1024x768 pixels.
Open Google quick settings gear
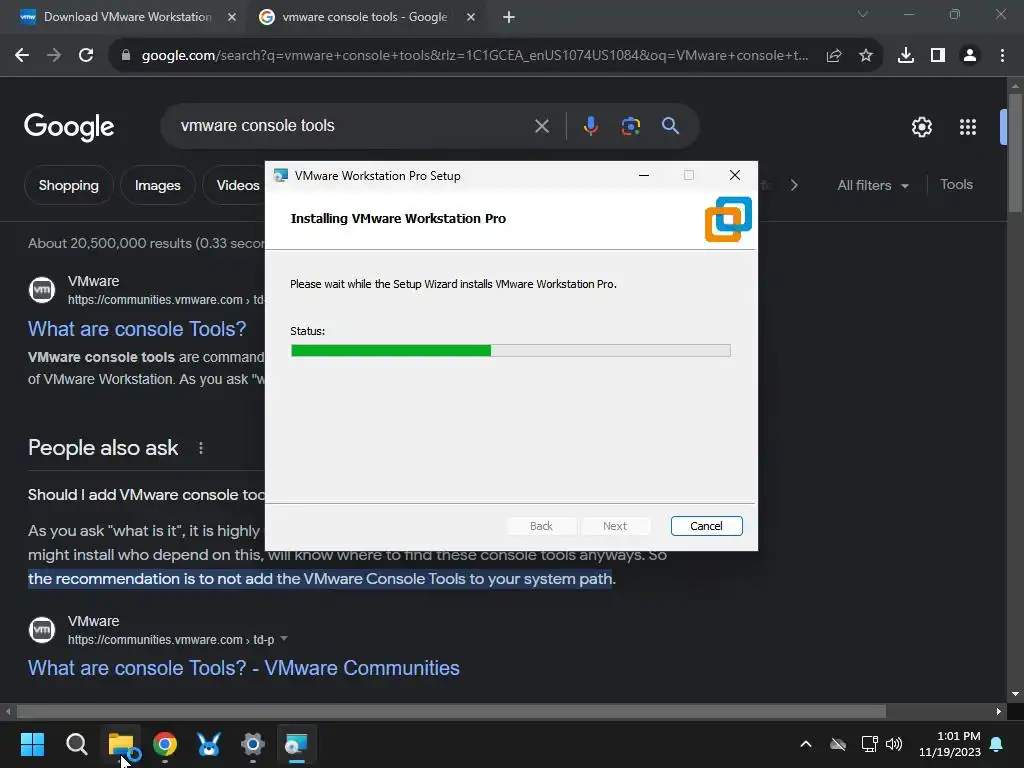pos(921,127)
